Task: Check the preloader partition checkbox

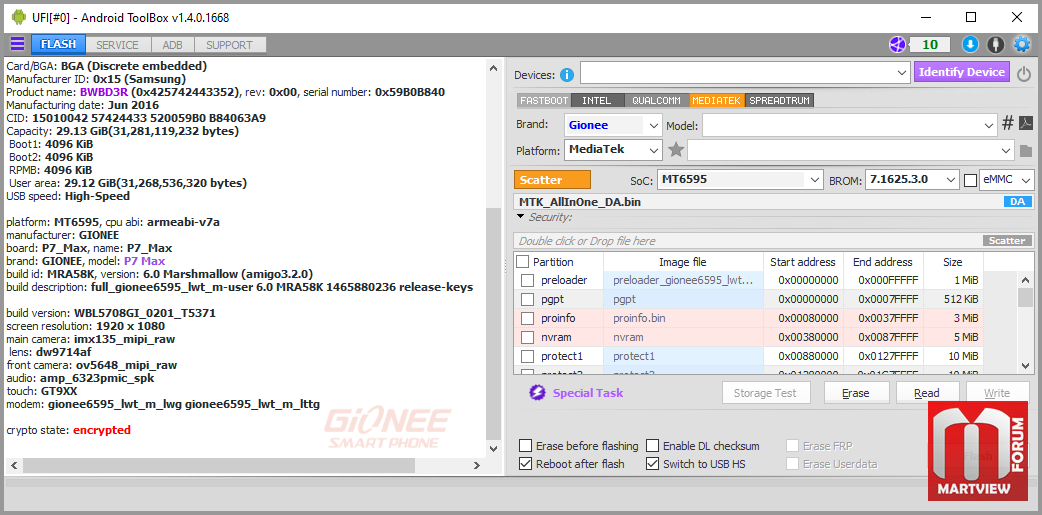Action: [527, 280]
